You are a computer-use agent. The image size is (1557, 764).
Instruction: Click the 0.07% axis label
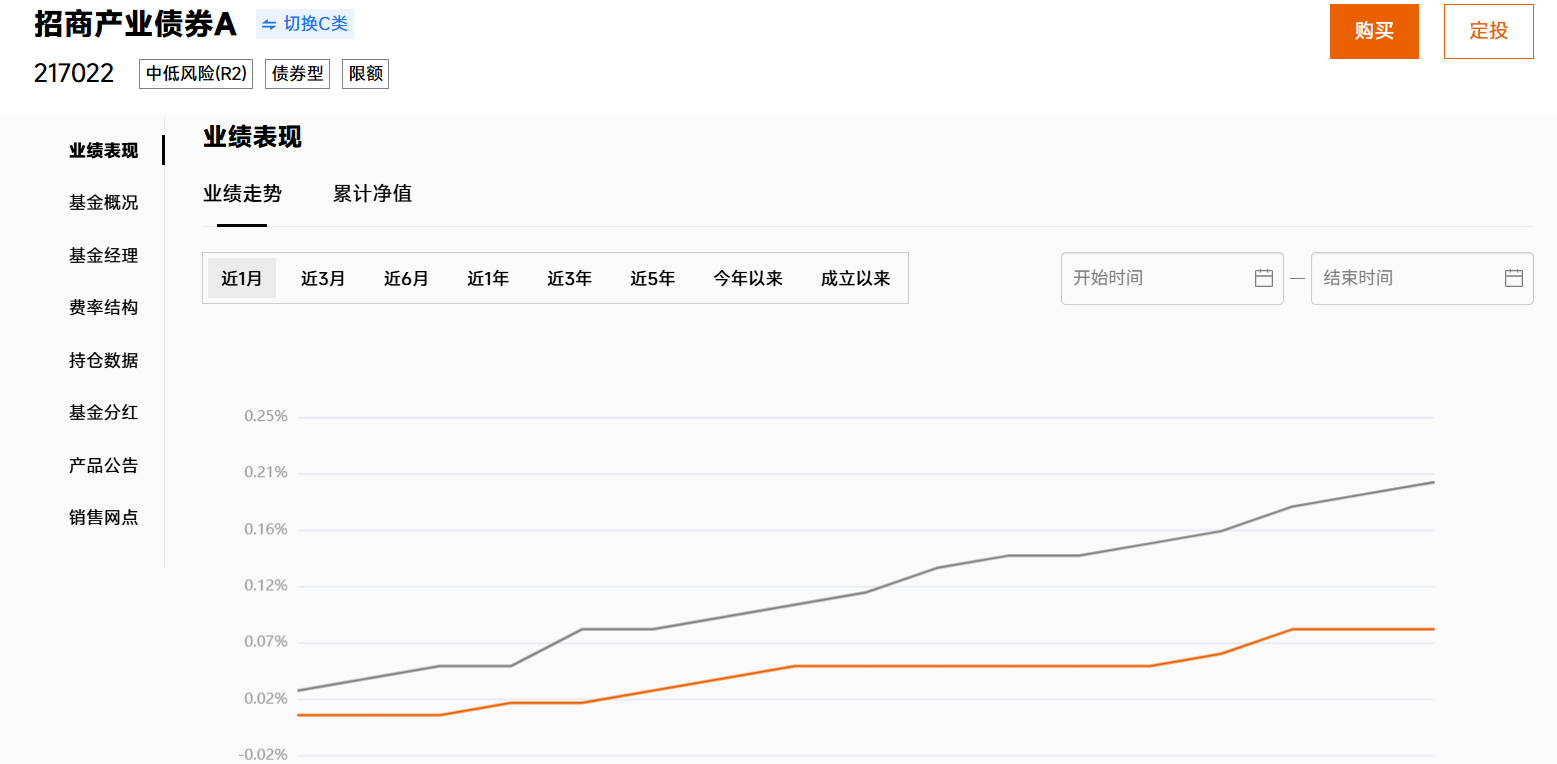click(x=266, y=641)
